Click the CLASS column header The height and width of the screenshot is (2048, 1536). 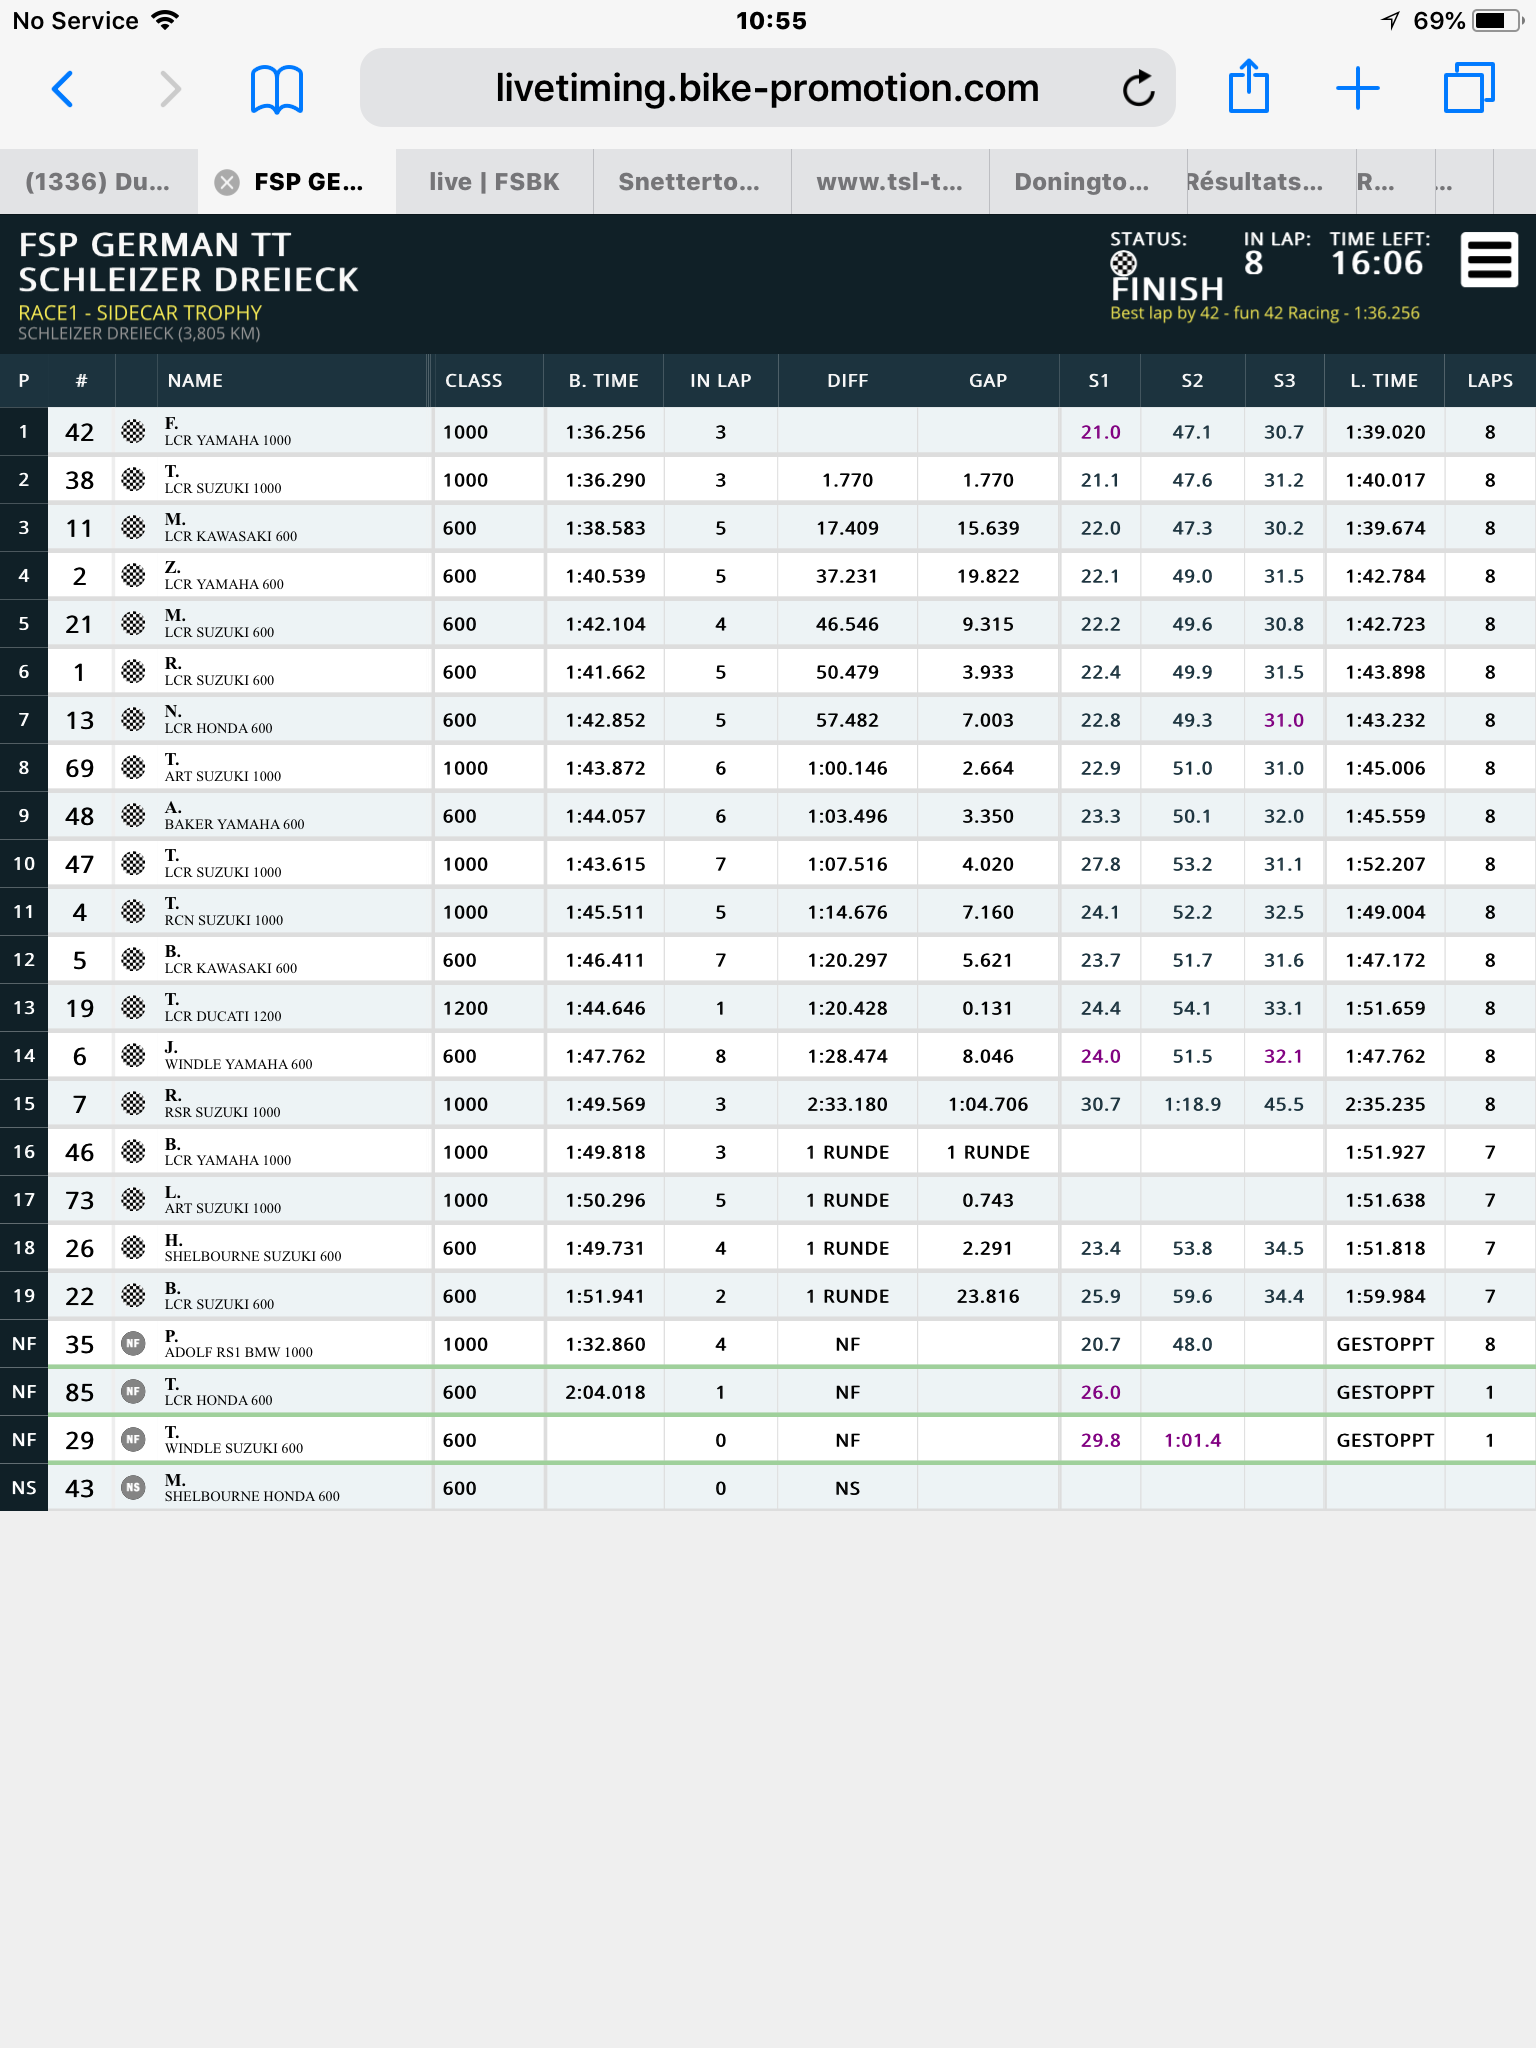click(x=474, y=381)
